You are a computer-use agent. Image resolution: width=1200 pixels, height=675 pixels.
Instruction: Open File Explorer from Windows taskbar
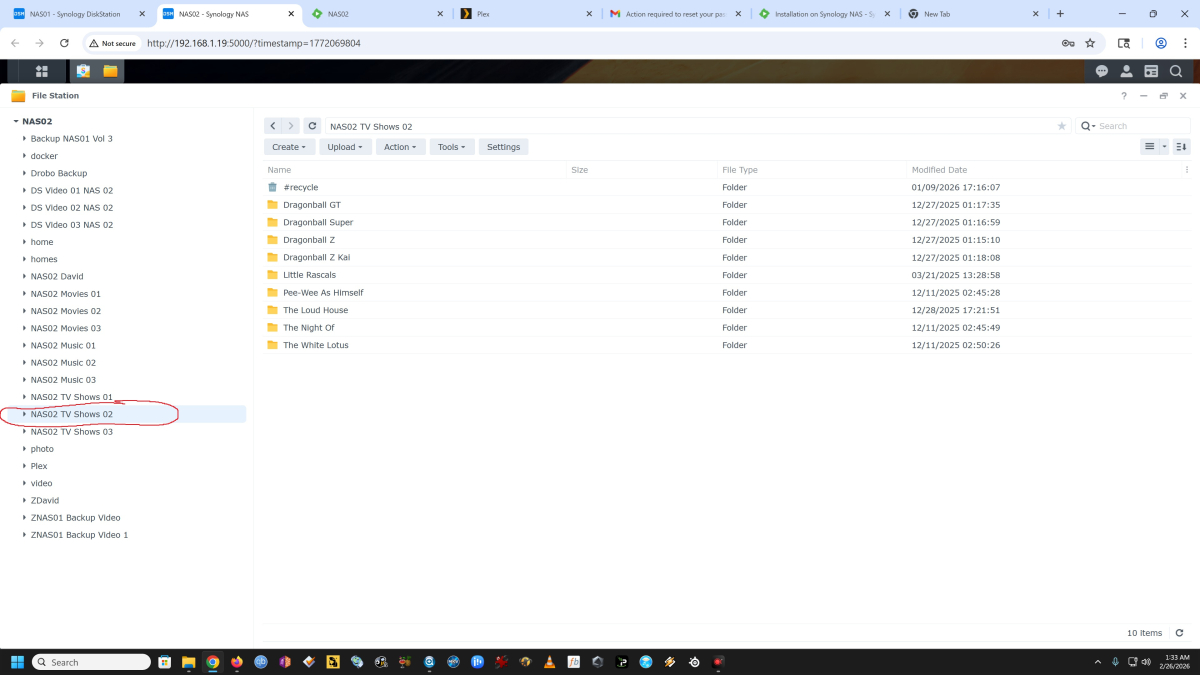point(188,662)
